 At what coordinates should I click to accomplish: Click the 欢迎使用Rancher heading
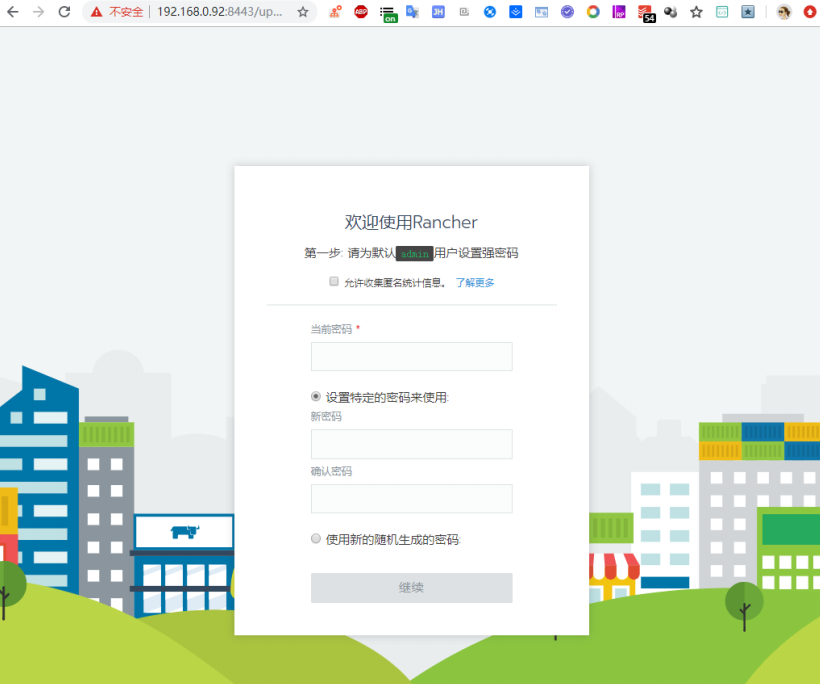(x=411, y=222)
